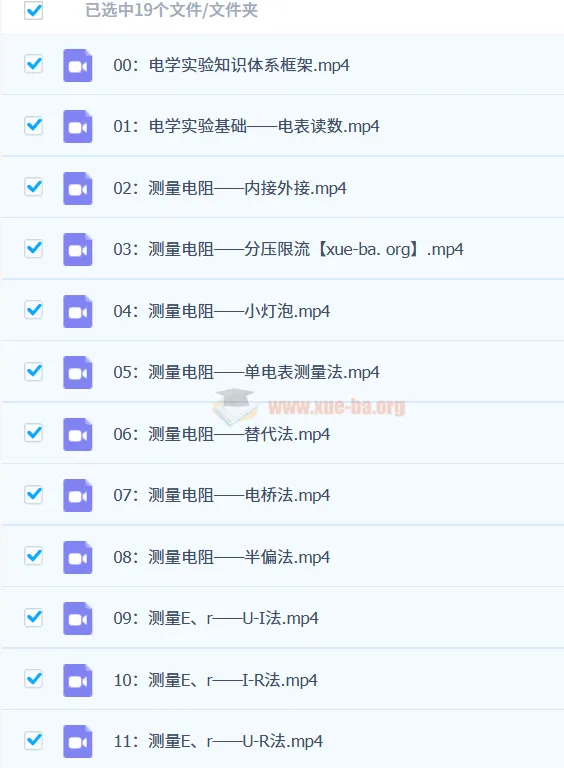Screen dimensions: 564x768
Task: Click video icon of 02 内接外接 file
Action: point(78,188)
